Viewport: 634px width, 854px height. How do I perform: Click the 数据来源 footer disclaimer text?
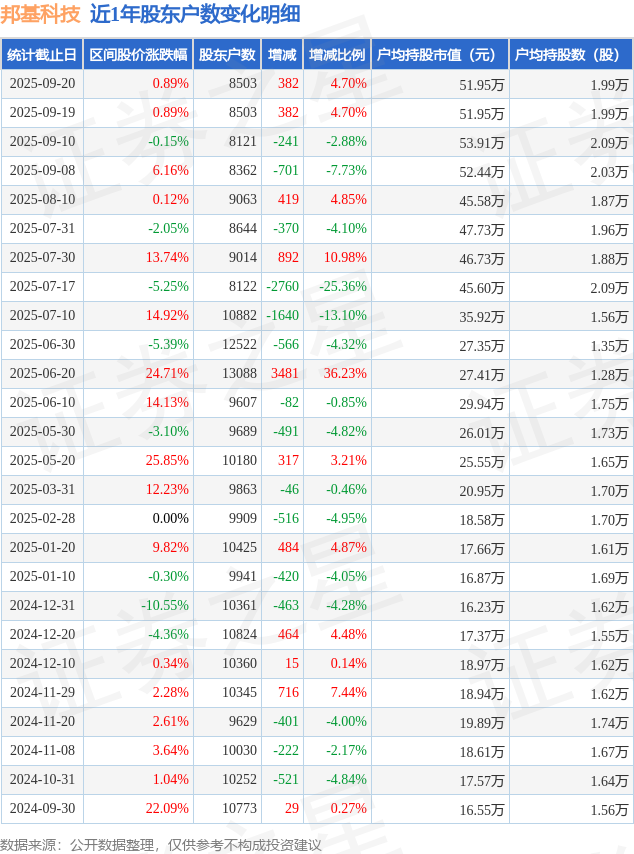tap(161, 845)
